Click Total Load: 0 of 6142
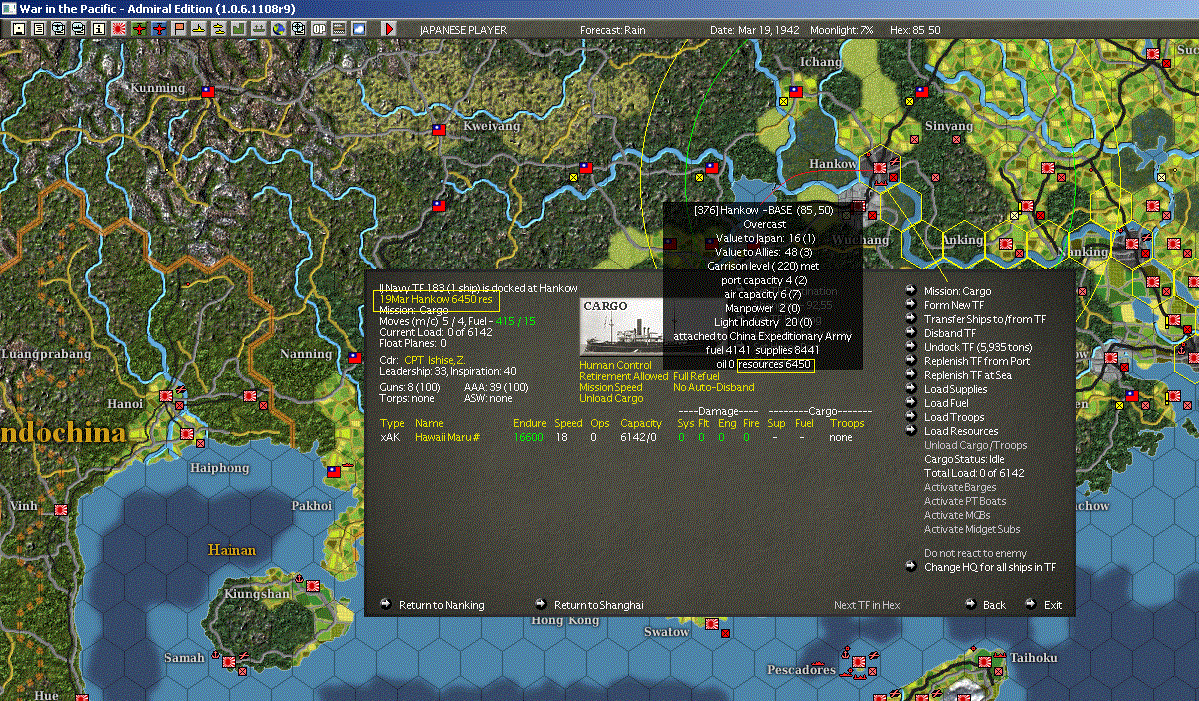Viewport: 1199px width, 701px height. coord(974,473)
